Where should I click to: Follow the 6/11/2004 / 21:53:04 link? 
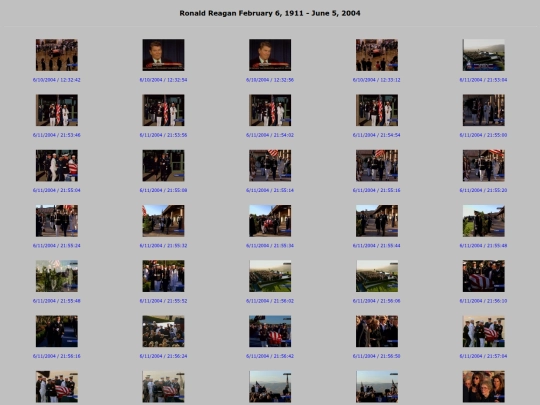[x=483, y=80]
